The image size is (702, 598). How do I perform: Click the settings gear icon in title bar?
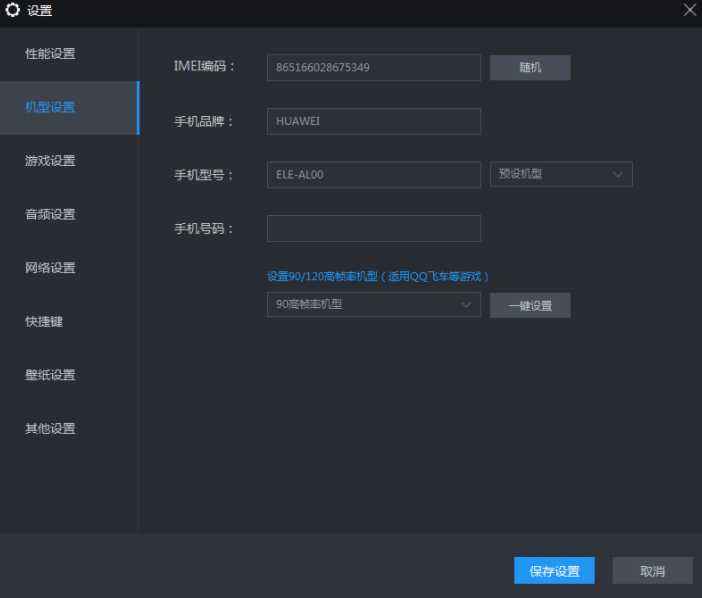13,11
